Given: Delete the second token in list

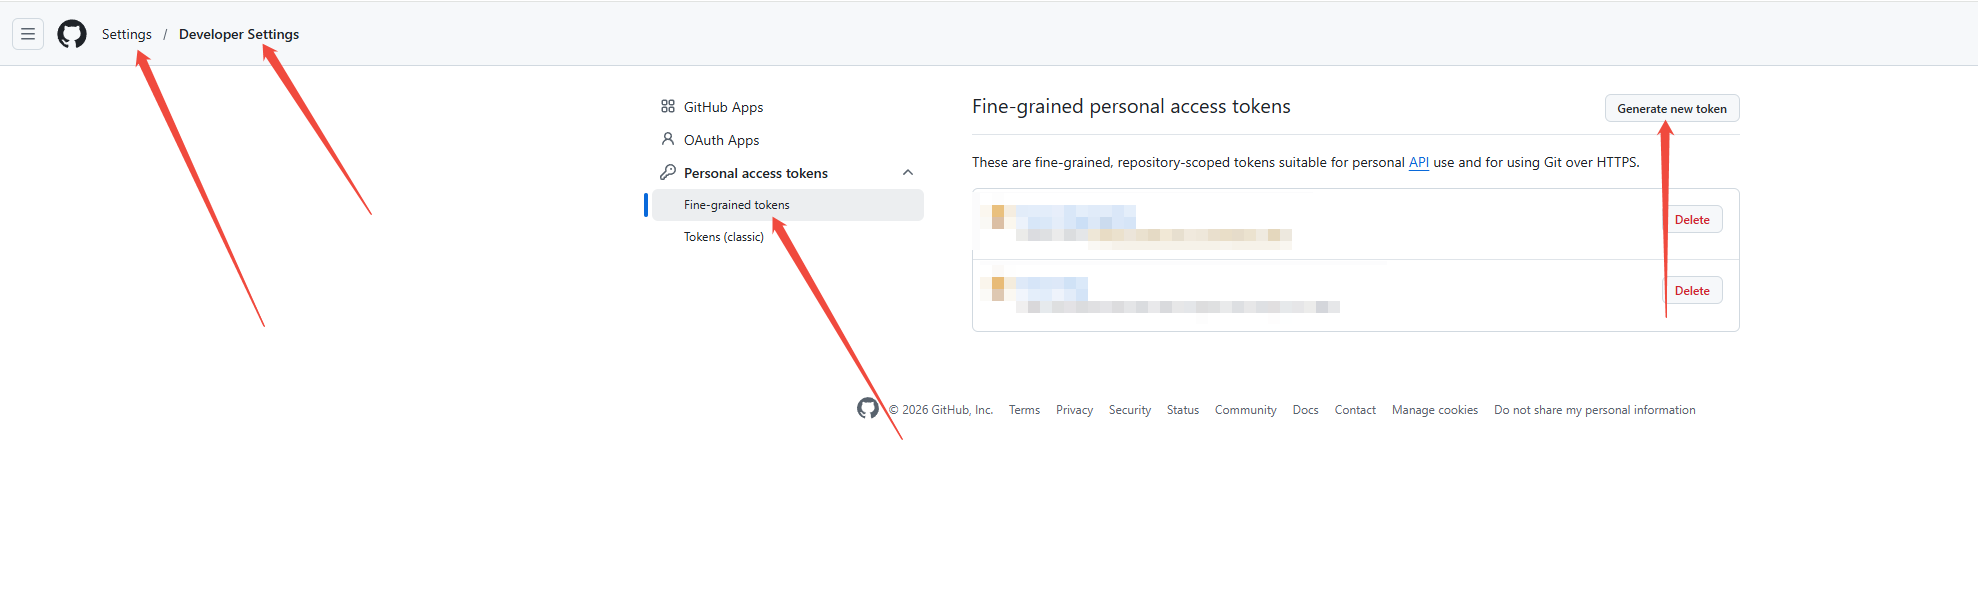Looking at the screenshot, I should [1692, 291].
